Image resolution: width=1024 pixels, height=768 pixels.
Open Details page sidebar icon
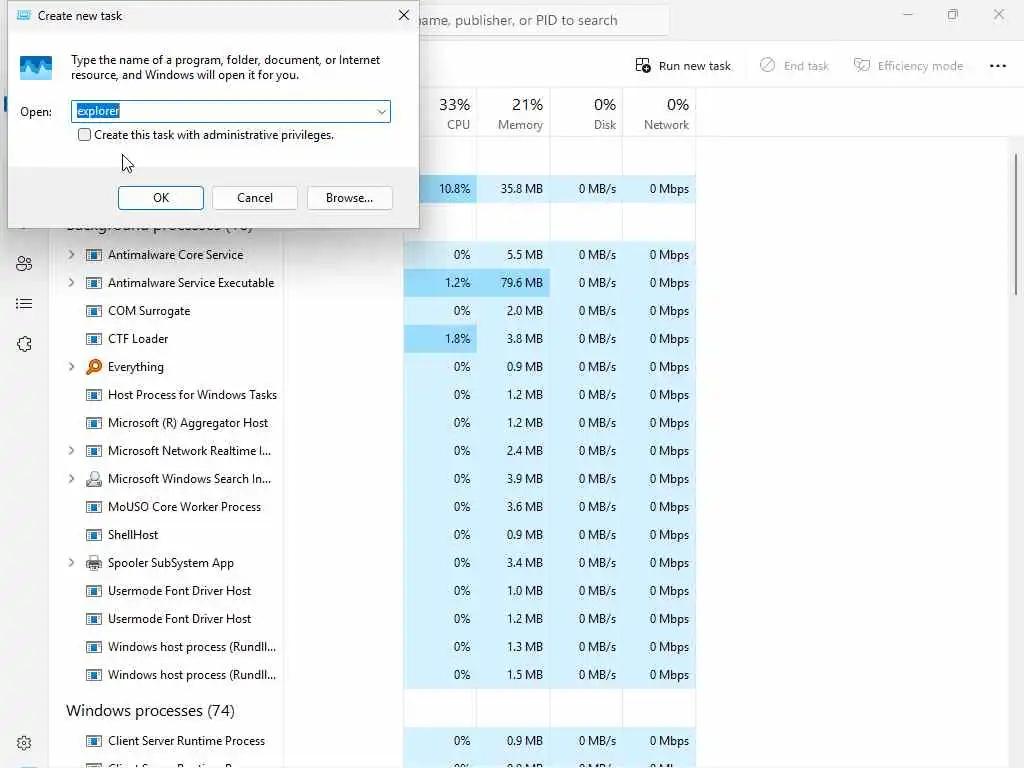tap(24, 304)
